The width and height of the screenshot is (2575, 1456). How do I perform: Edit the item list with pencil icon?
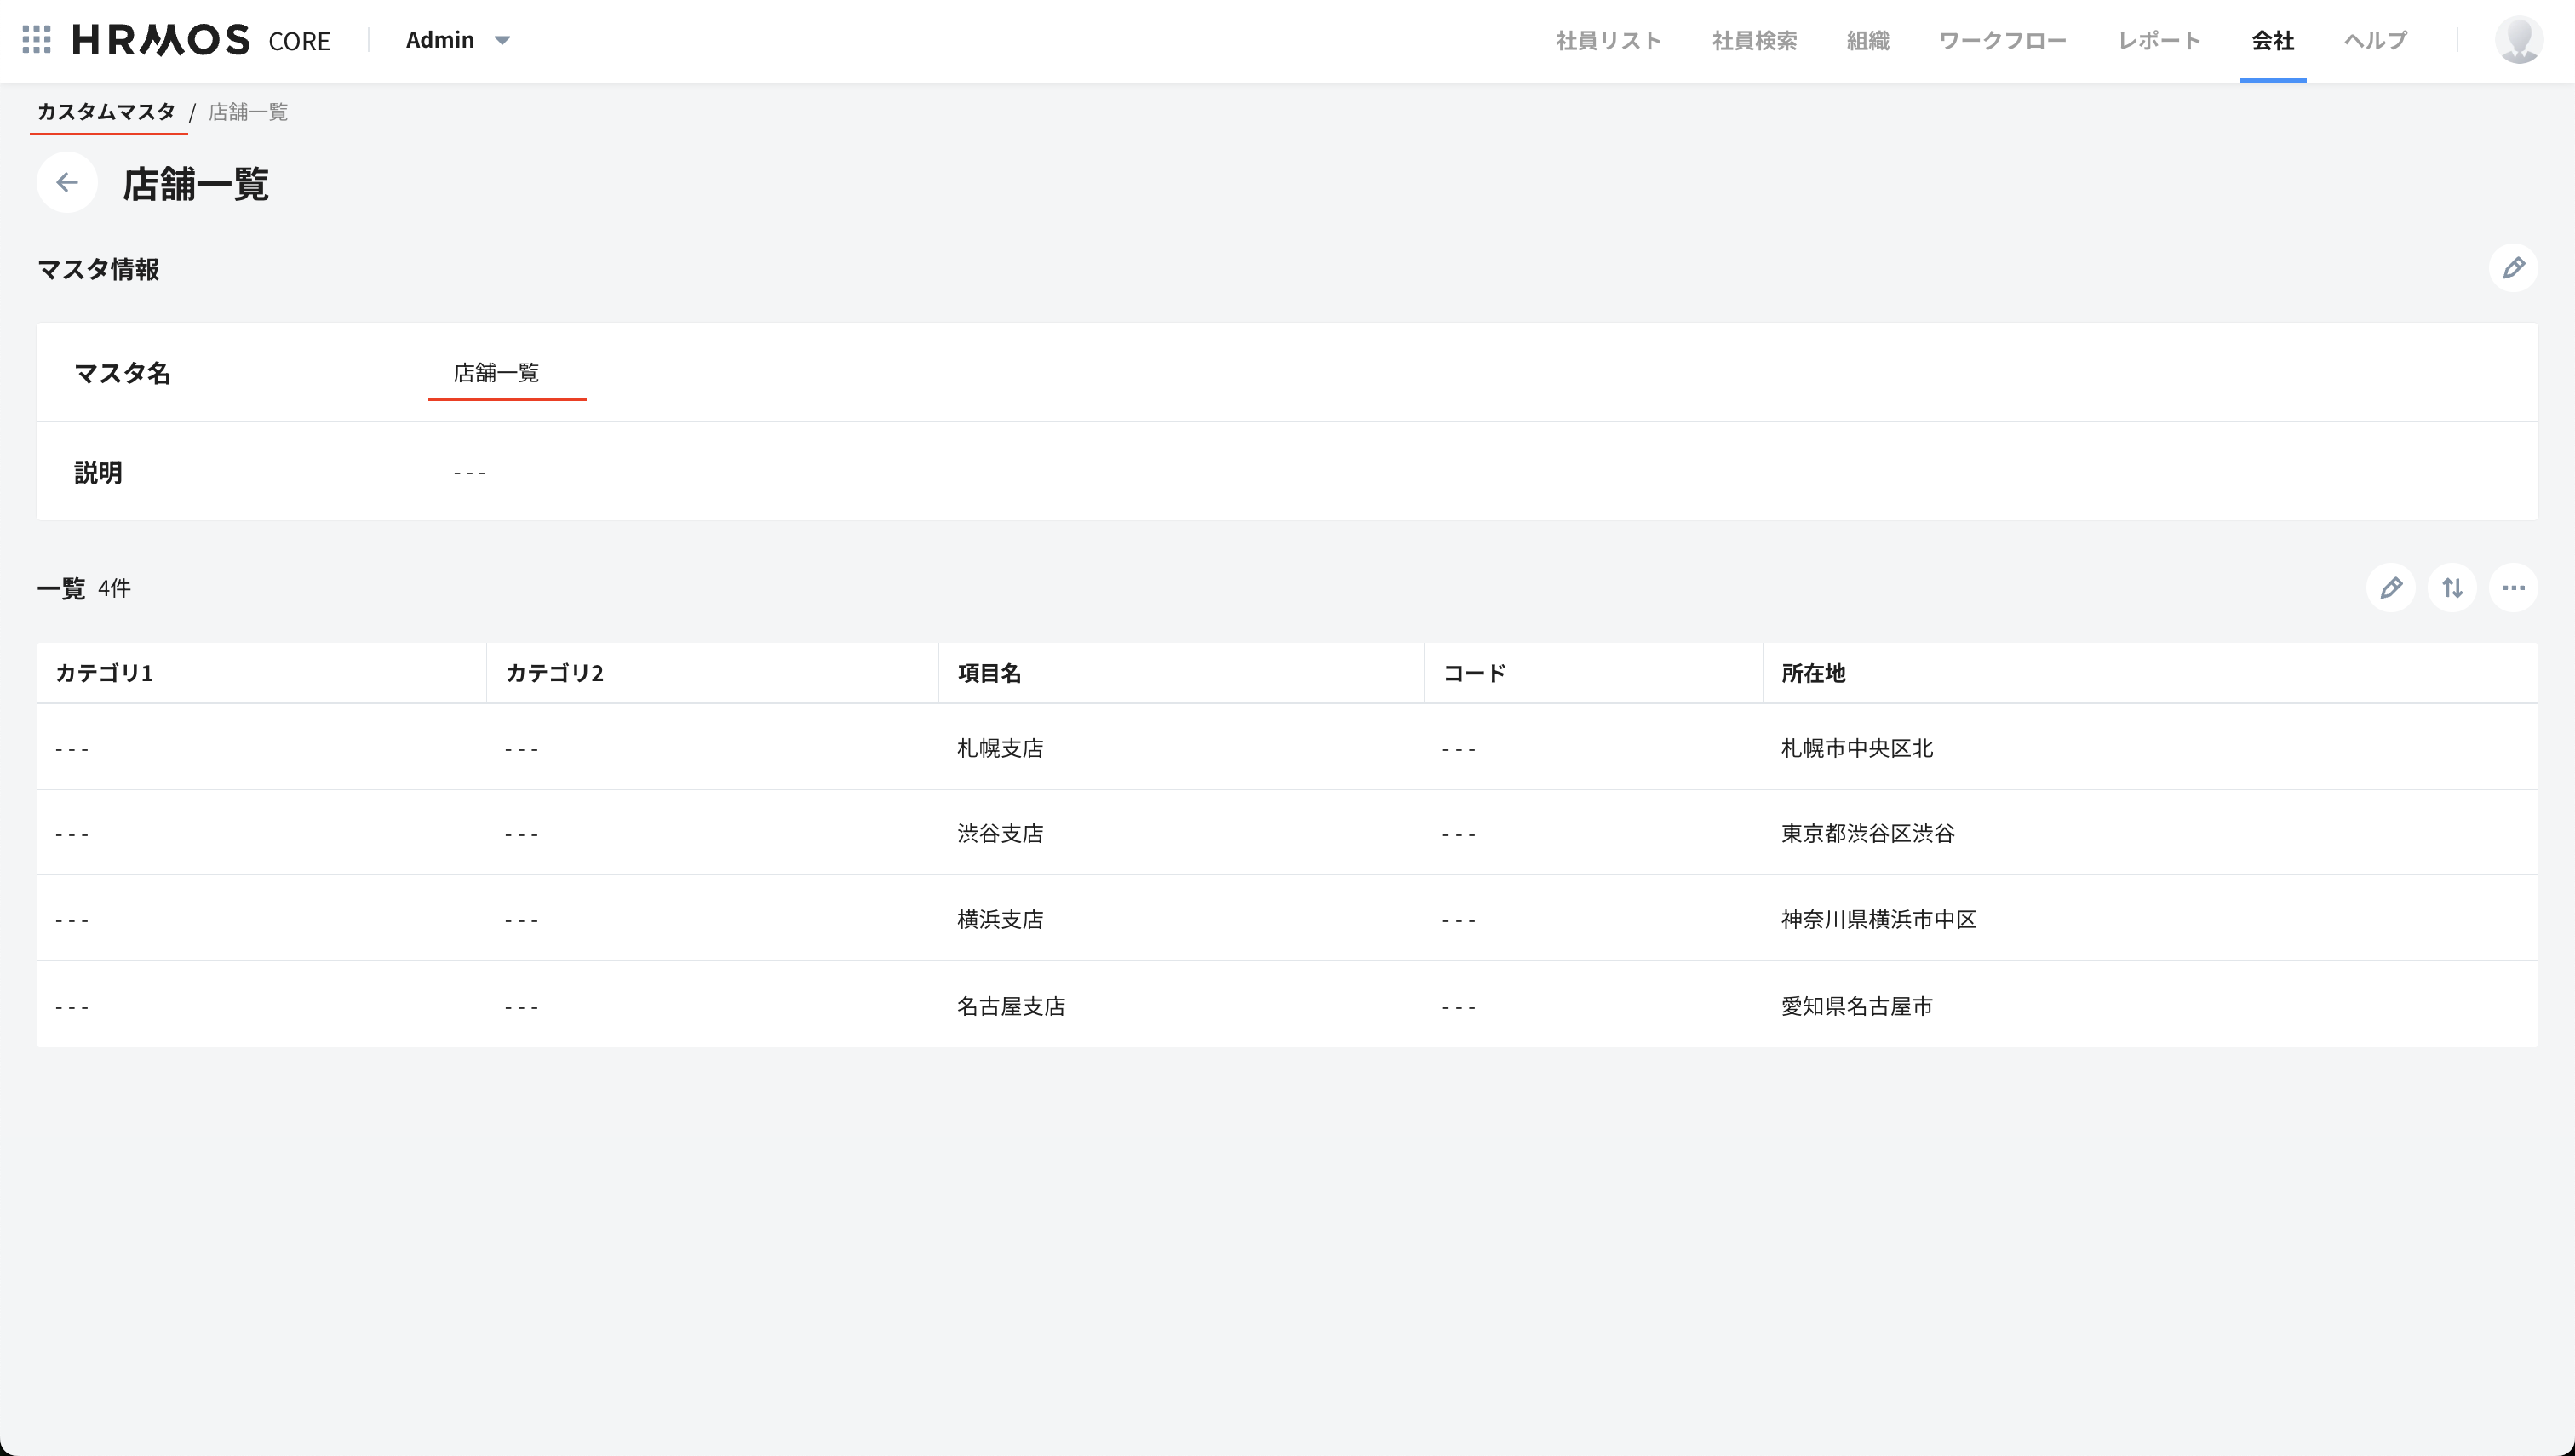click(x=2390, y=588)
